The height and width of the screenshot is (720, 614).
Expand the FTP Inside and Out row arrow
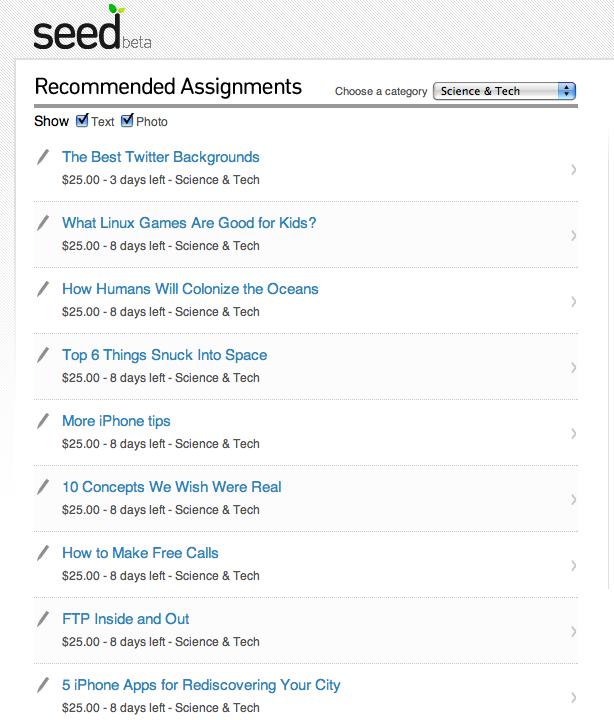click(573, 631)
